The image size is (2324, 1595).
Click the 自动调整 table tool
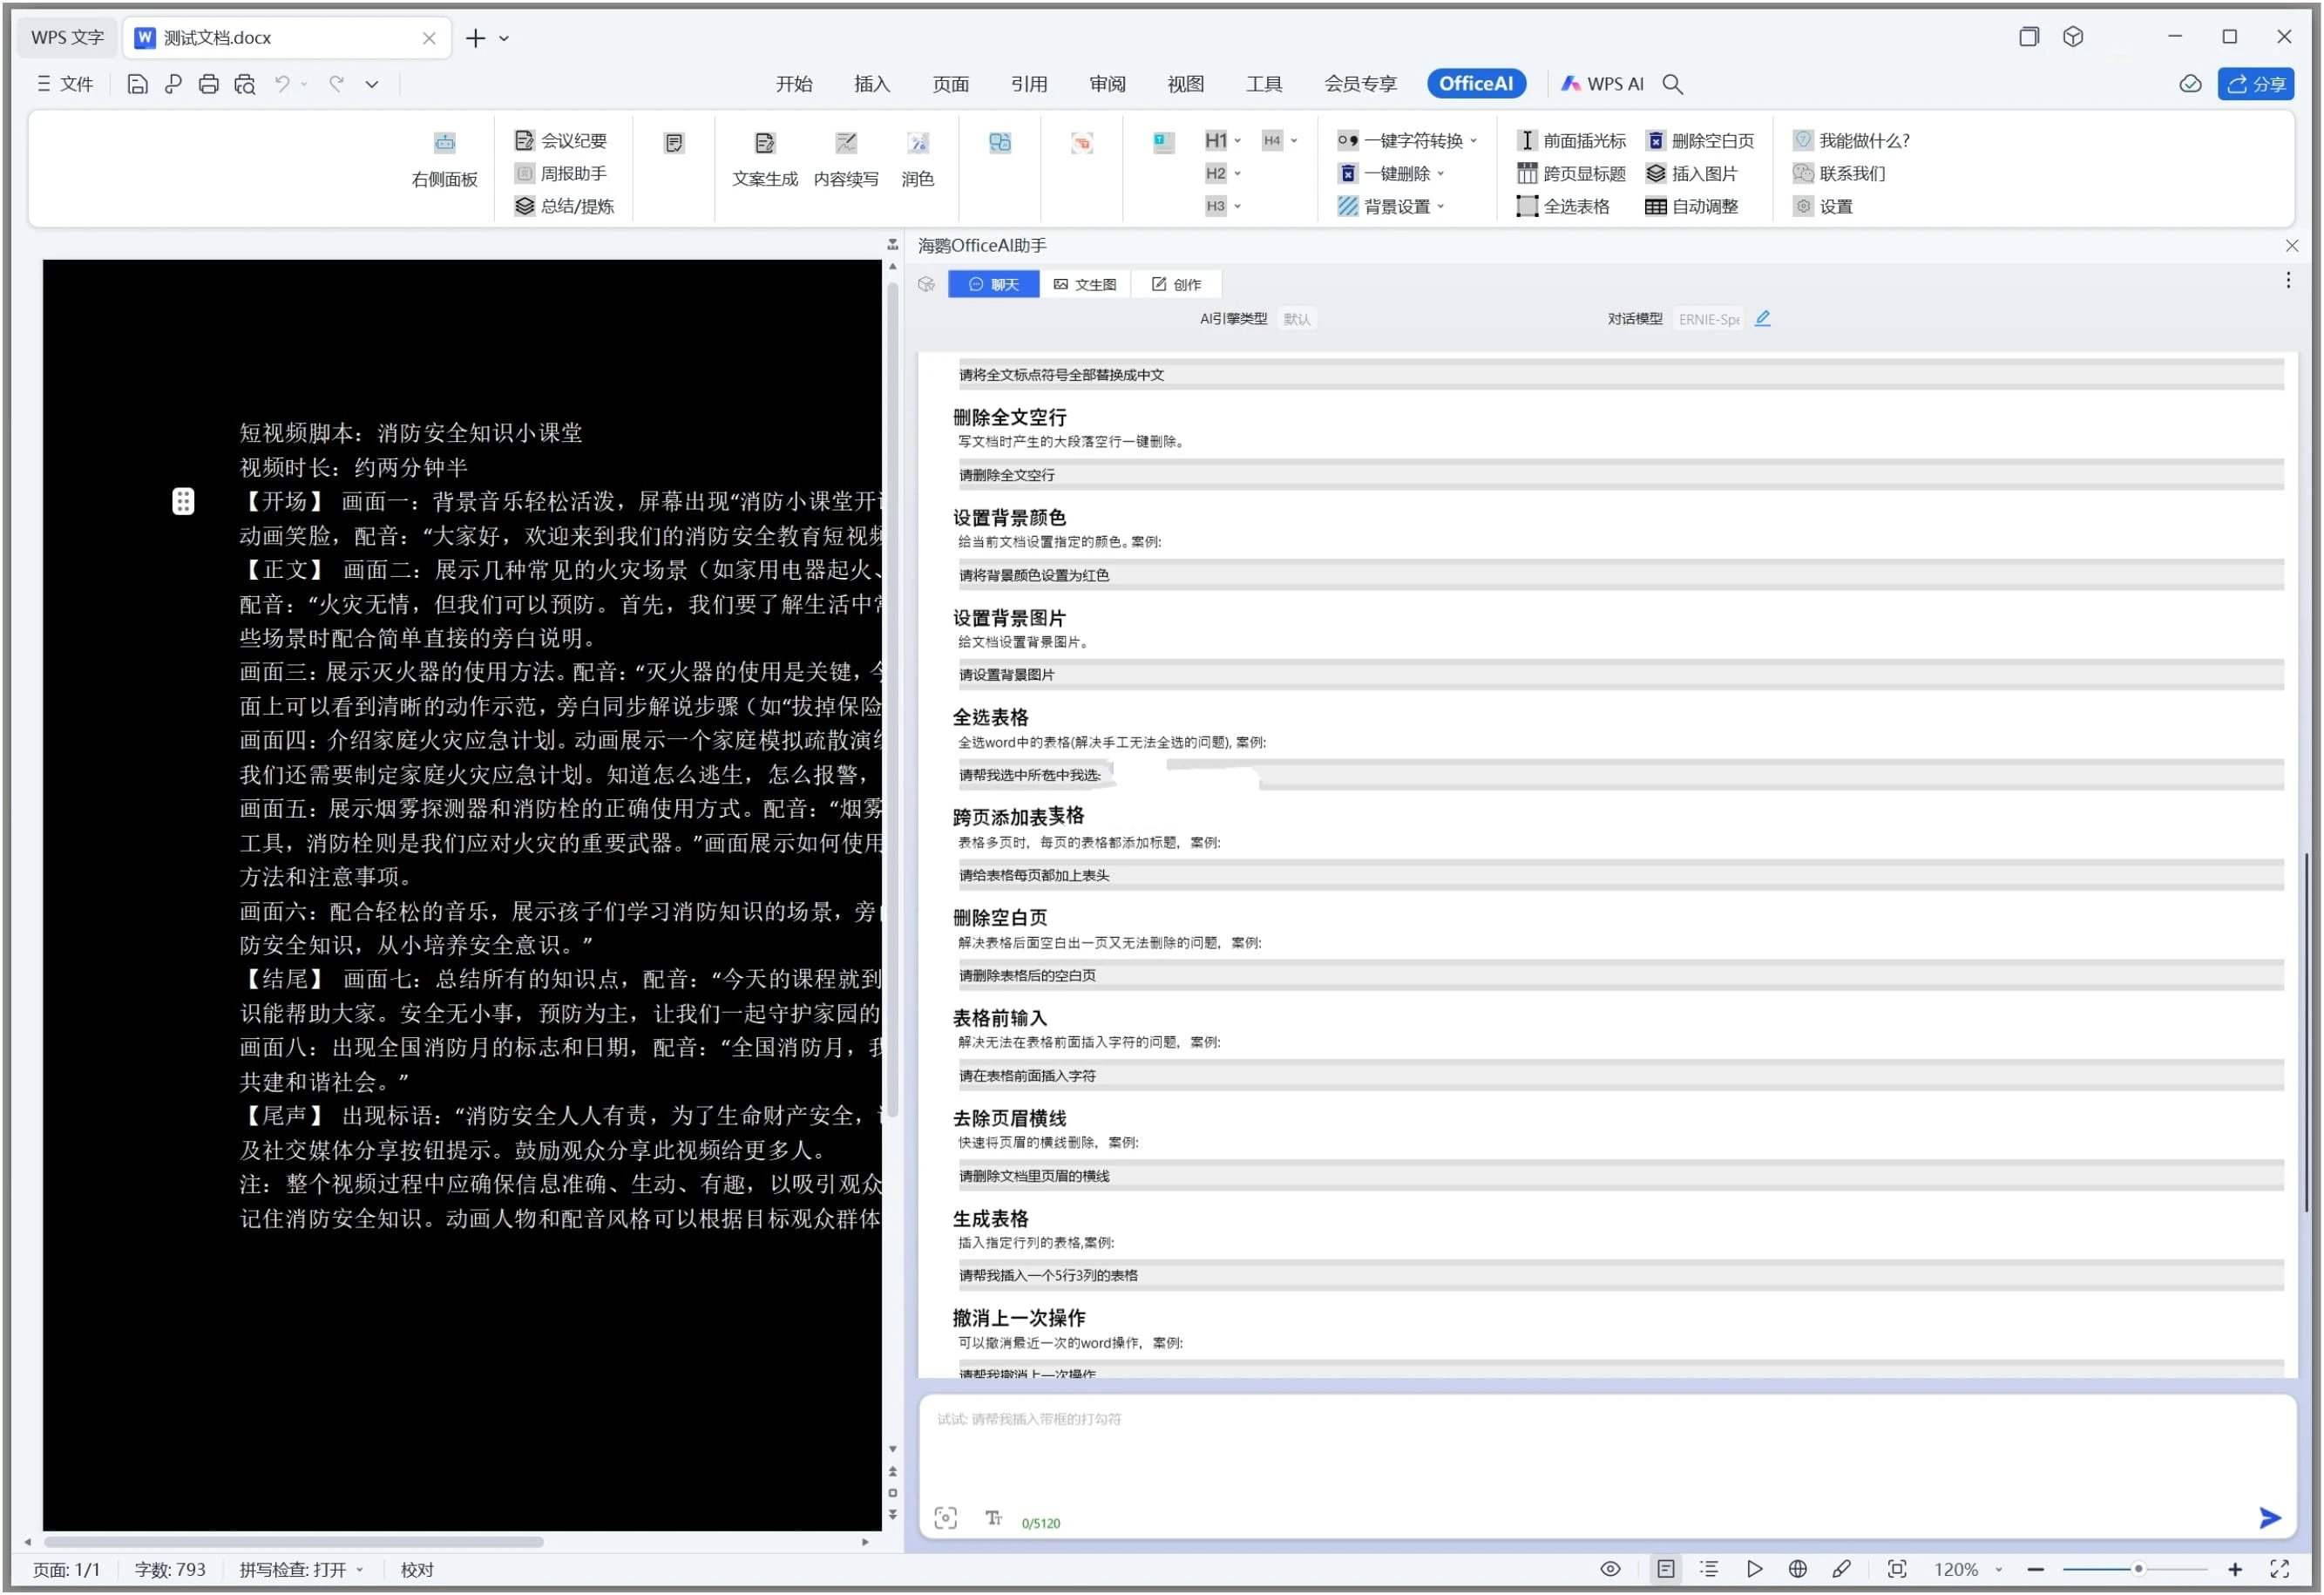(1691, 206)
